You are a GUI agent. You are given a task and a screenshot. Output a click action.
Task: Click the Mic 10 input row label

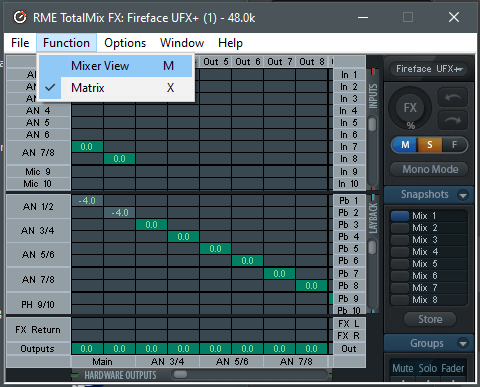38,184
